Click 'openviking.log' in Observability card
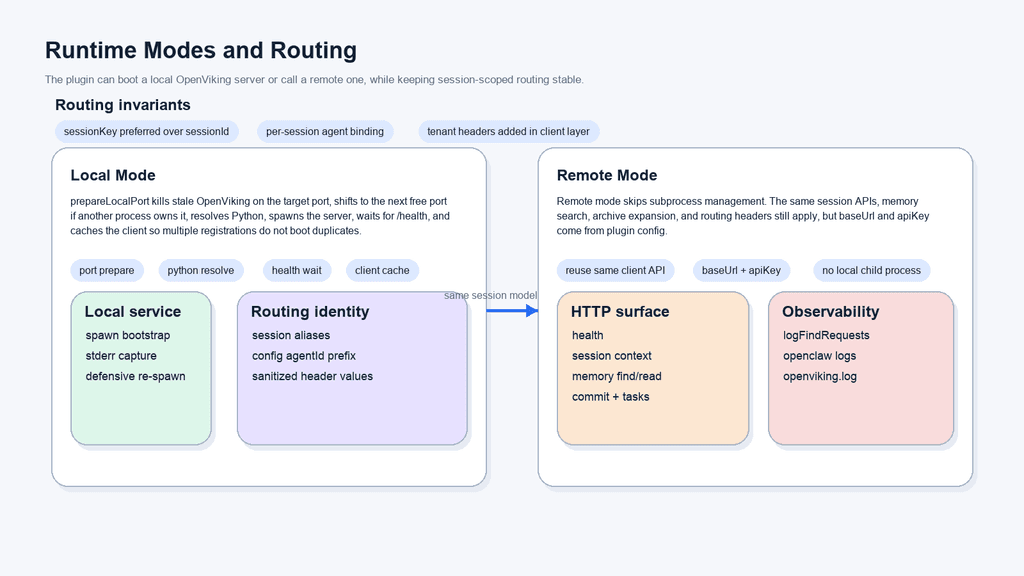The image size is (1024, 576). [x=820, y=376]
